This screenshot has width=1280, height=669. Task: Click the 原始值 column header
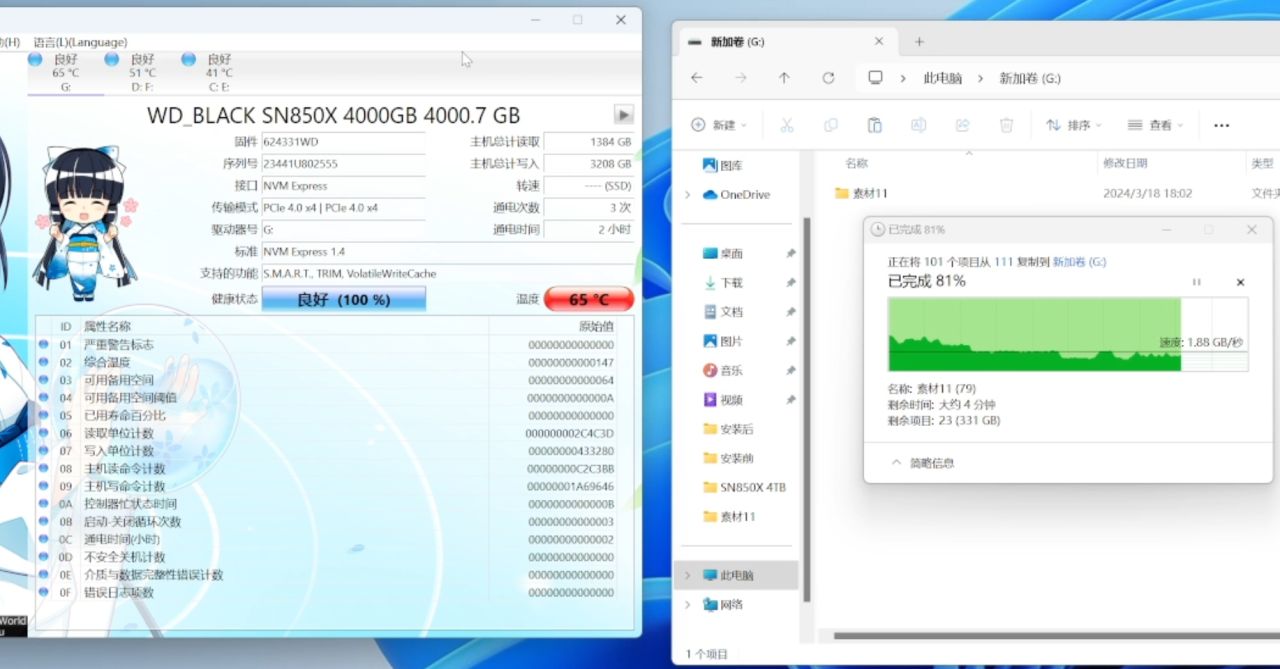596,326
